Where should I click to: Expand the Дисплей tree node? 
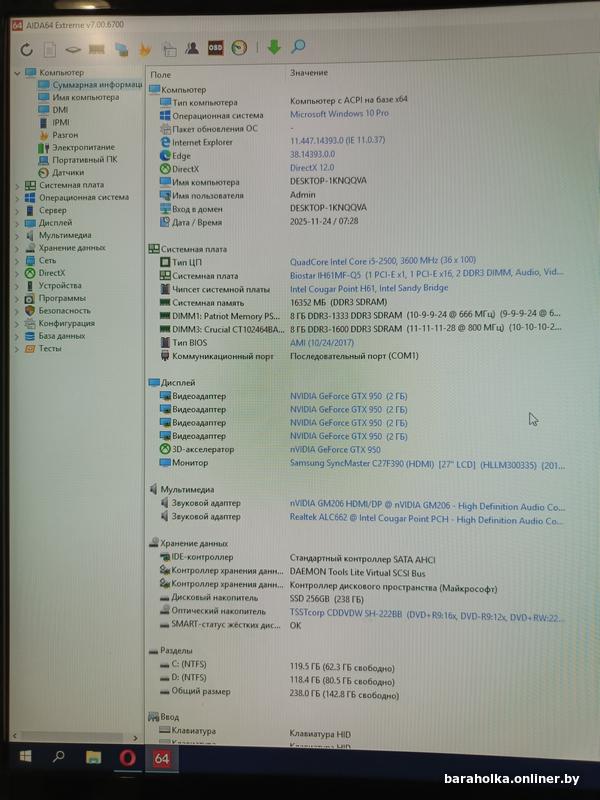[x=17, y=223]
